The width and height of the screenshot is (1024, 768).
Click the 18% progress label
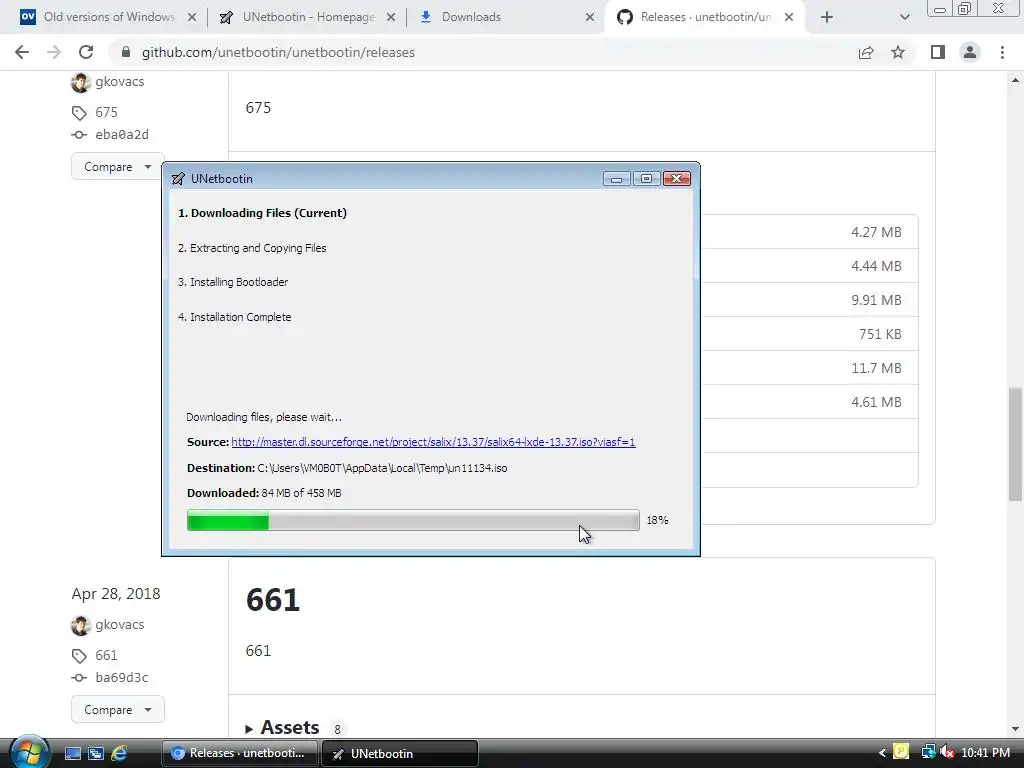tap(658, 520)
